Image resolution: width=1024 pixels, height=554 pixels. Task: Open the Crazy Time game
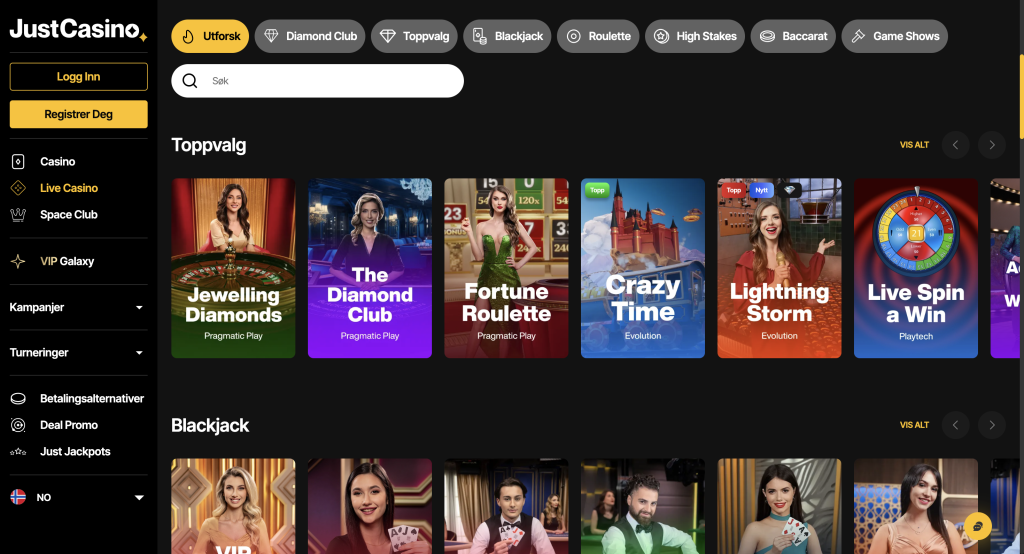(643, 268)
